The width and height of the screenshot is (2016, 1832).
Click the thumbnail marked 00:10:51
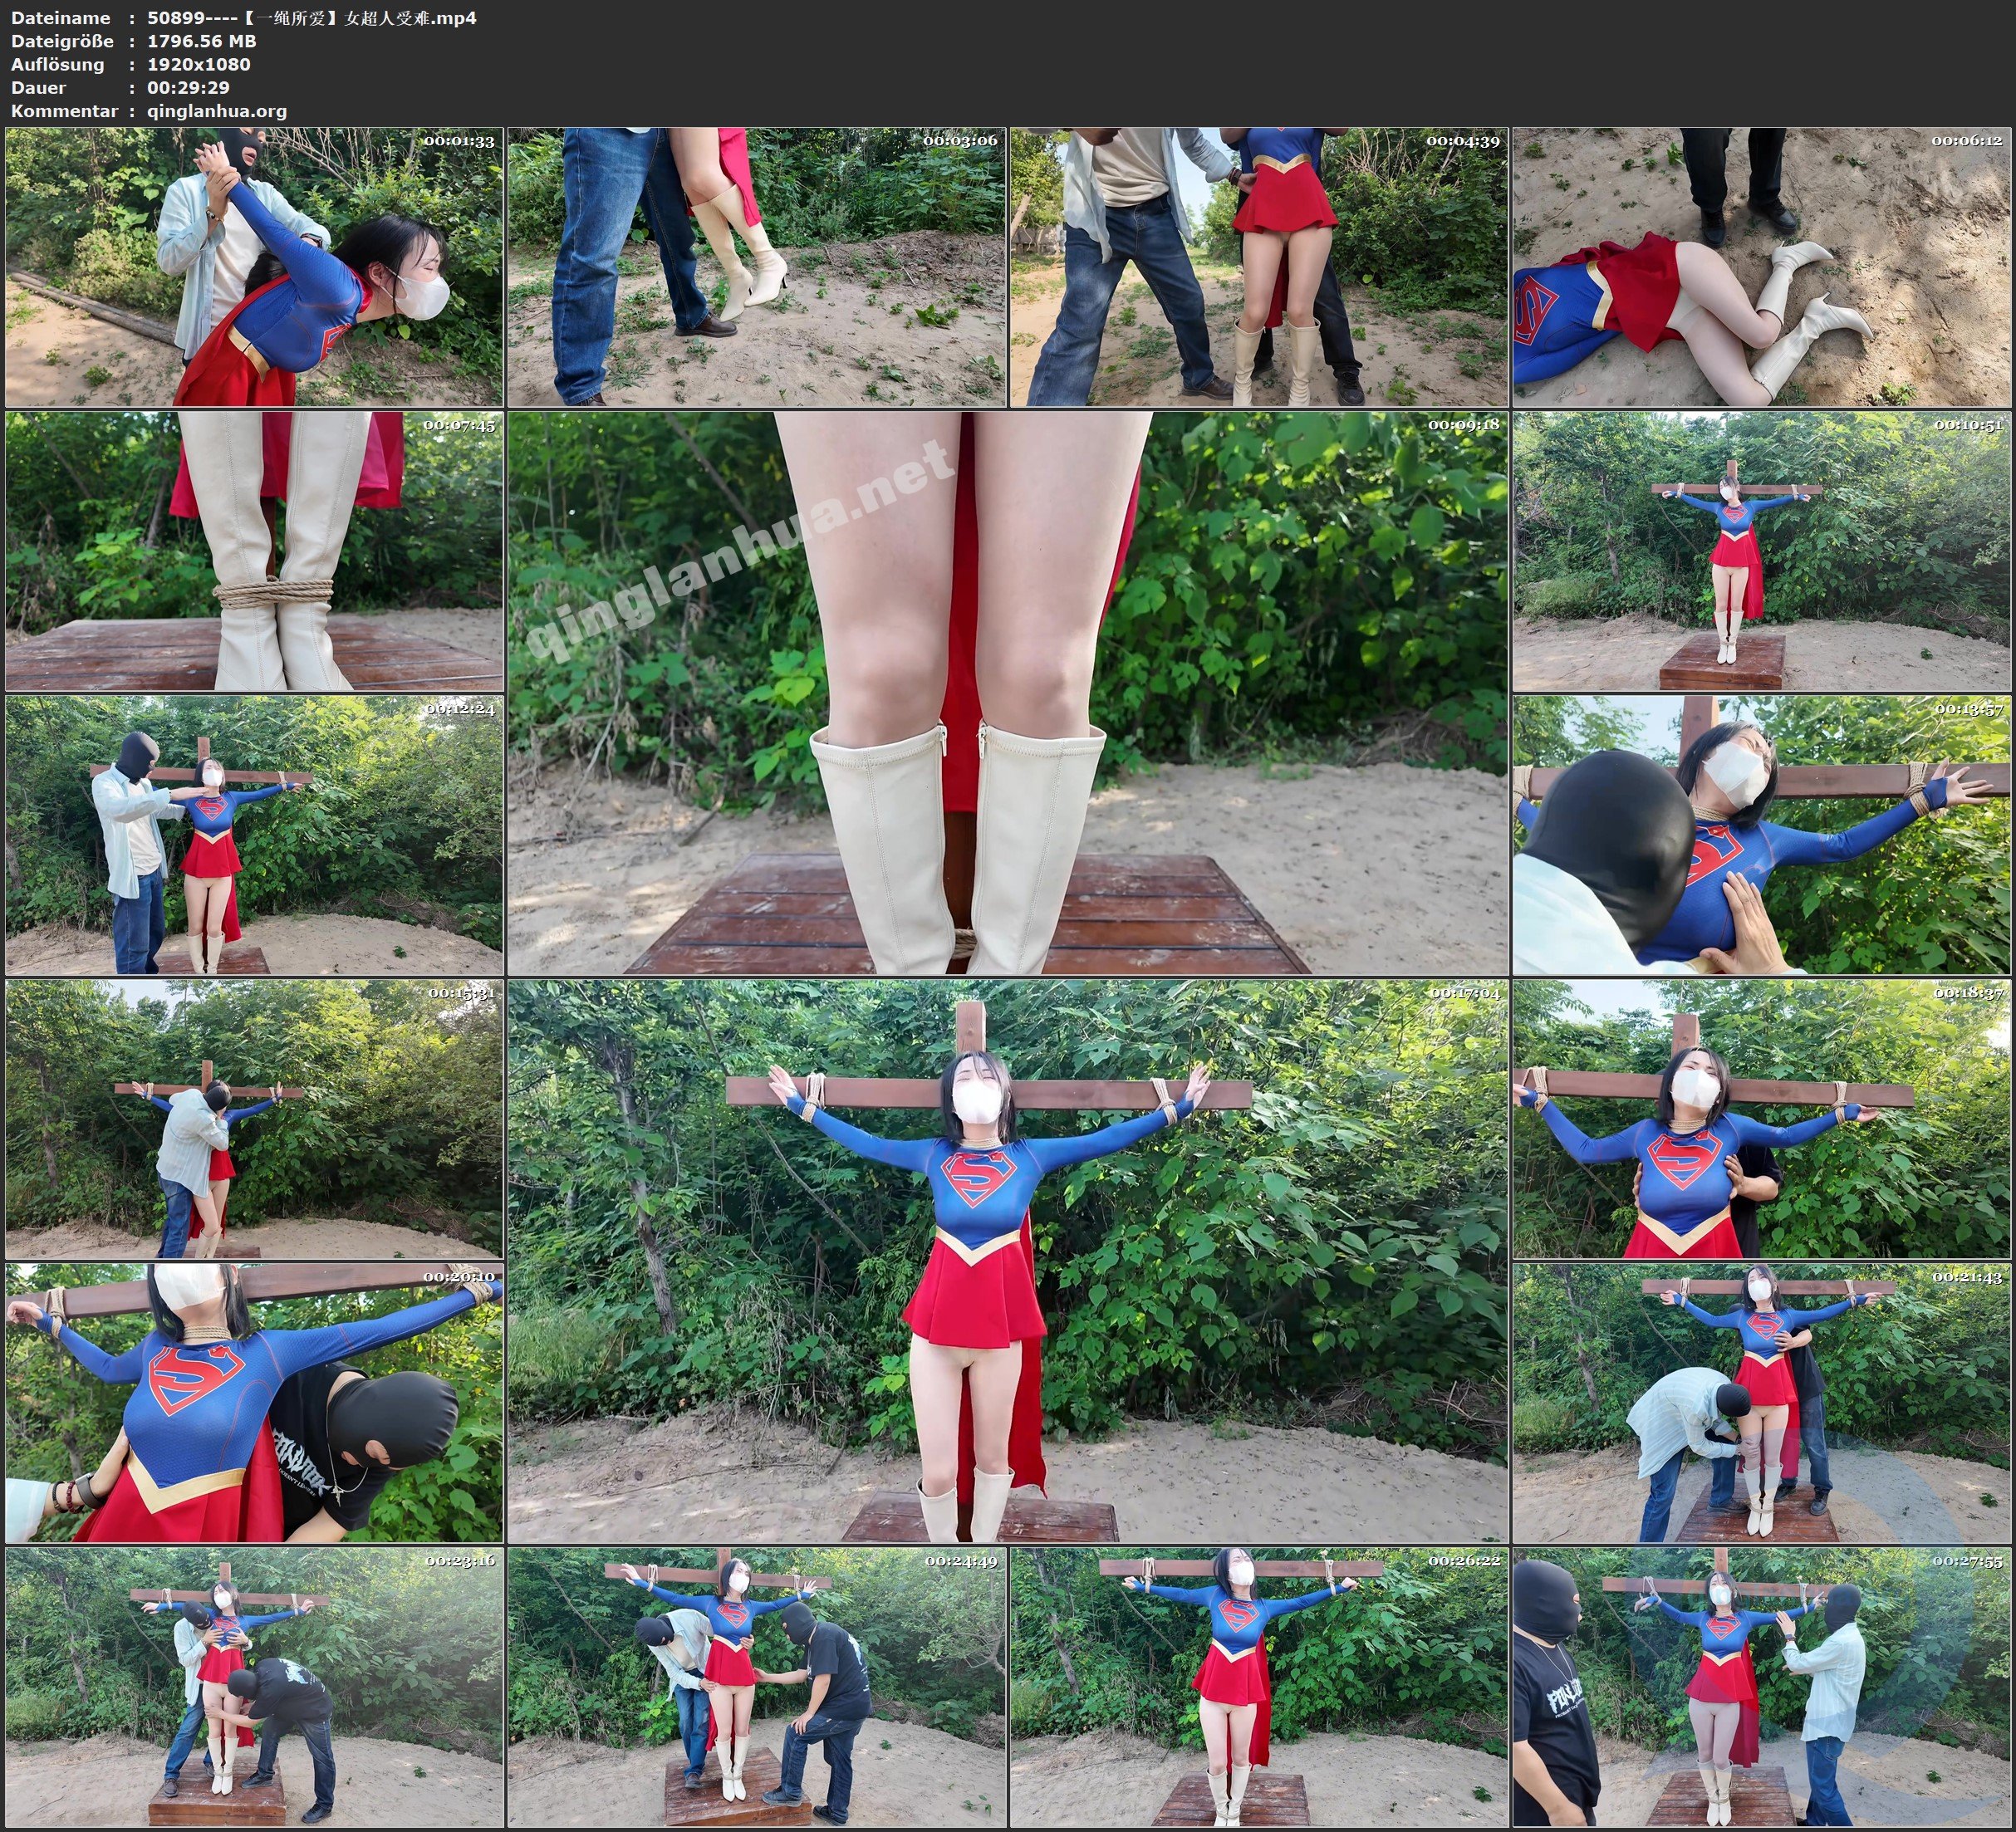click(1762, 551)
